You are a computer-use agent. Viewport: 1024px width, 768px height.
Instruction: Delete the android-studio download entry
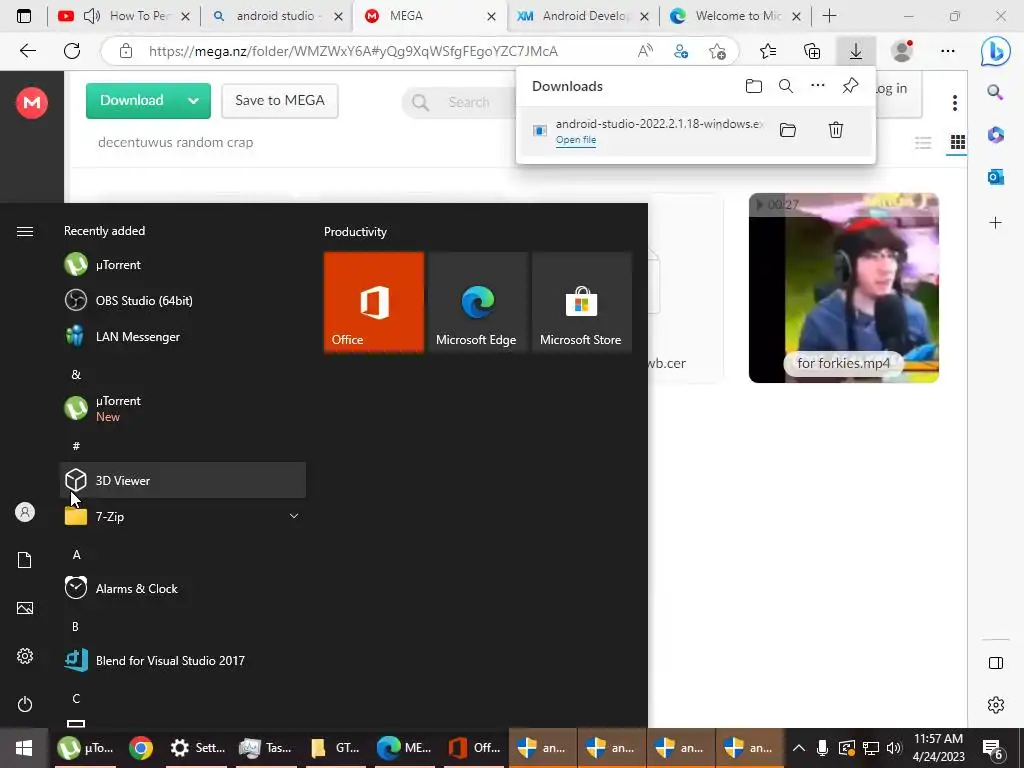[835, 130]
